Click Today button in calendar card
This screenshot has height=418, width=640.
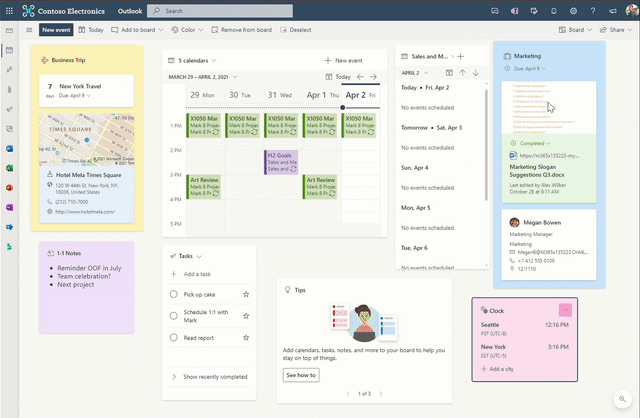(x=338, y=77)
